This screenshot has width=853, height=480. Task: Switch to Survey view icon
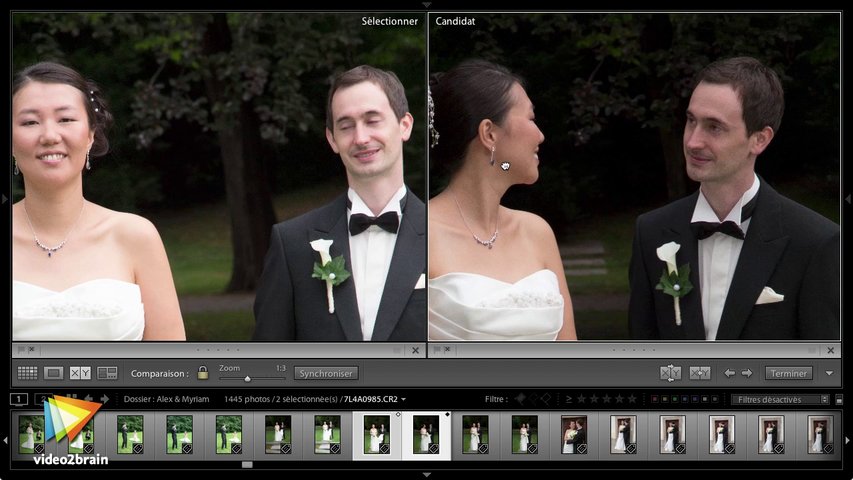(107, 373)
